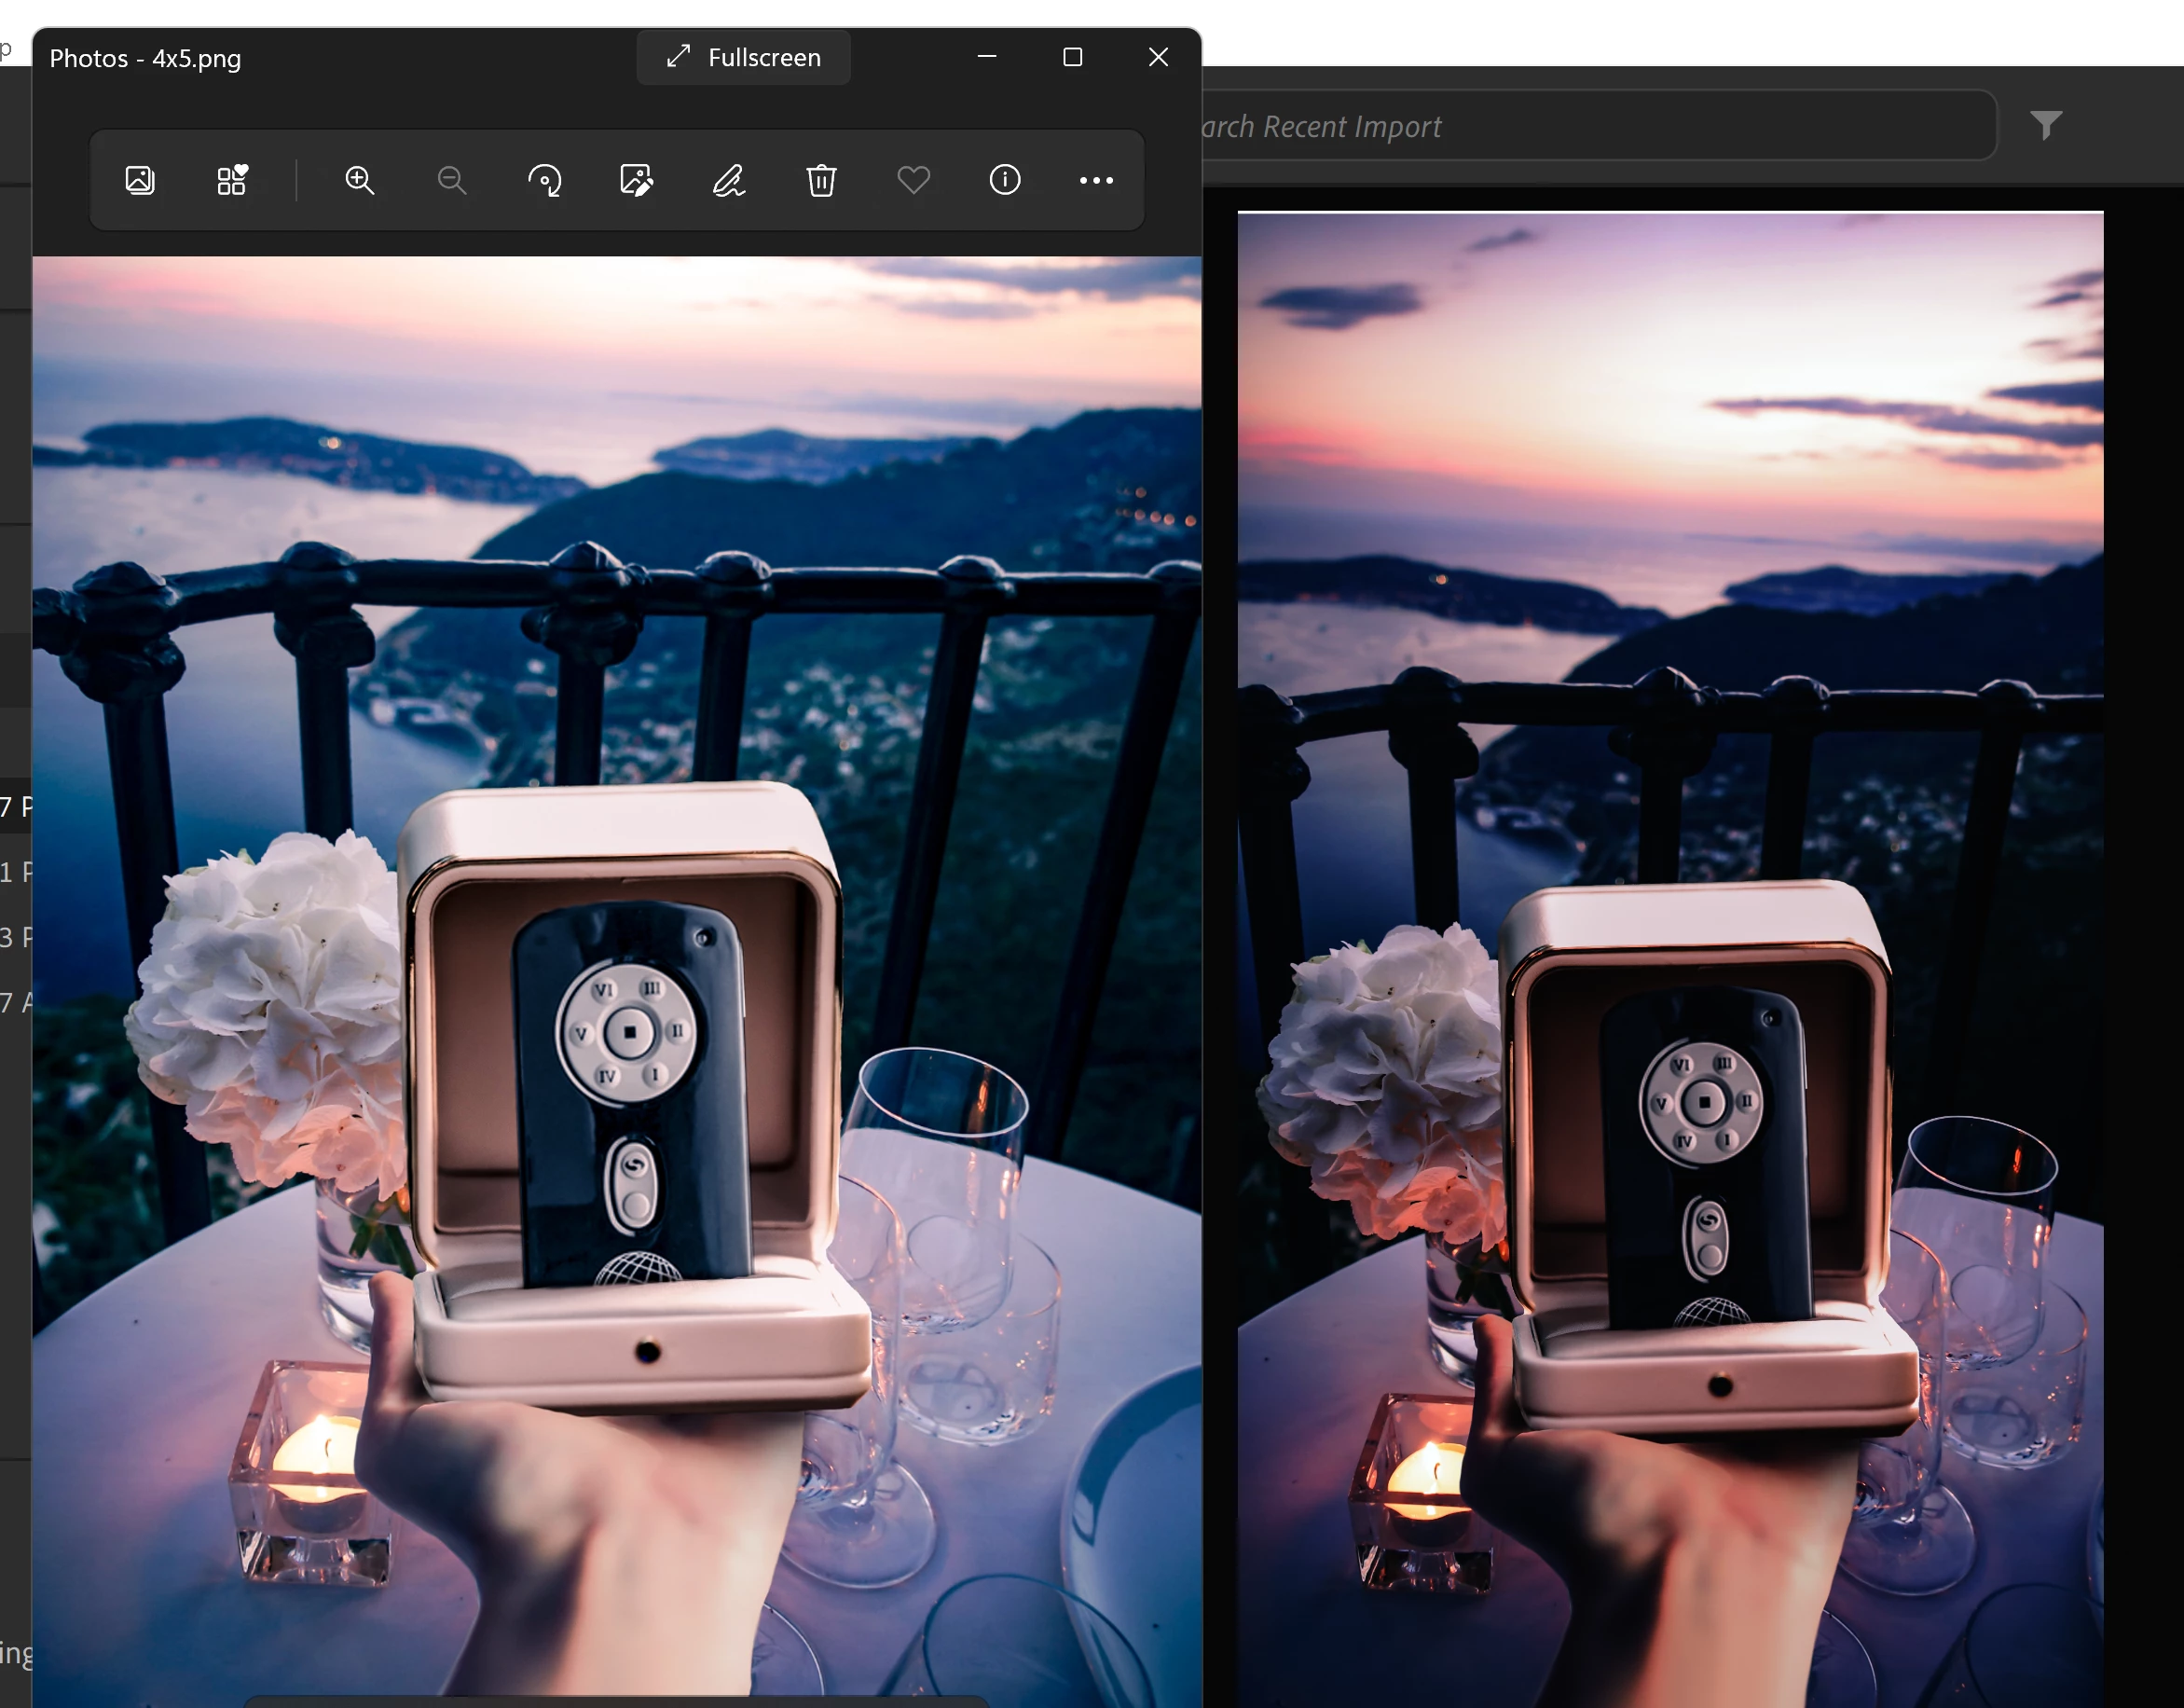Rotate the image using the rotate icon

point(544,180)
